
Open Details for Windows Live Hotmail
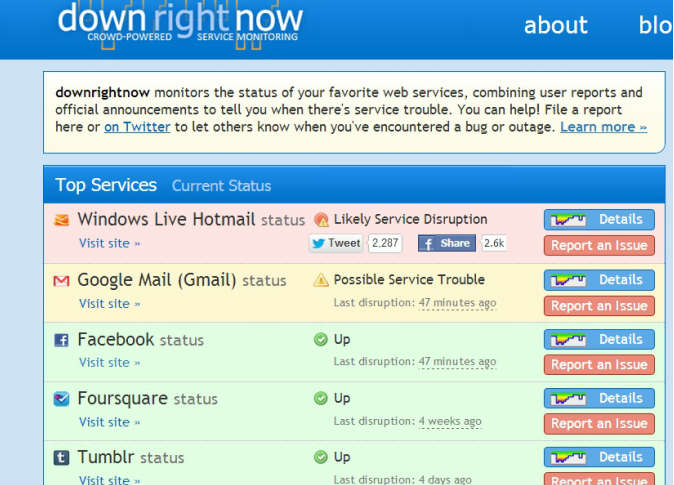pos(599,220)
